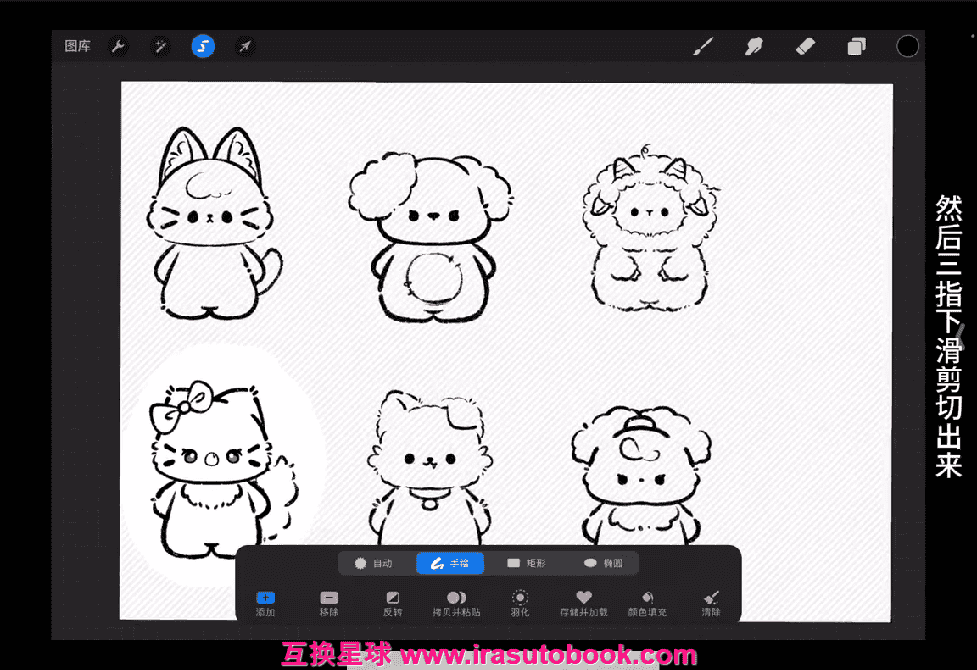Open the Layers panel
The image size is (977, 670).
[857, 46]
